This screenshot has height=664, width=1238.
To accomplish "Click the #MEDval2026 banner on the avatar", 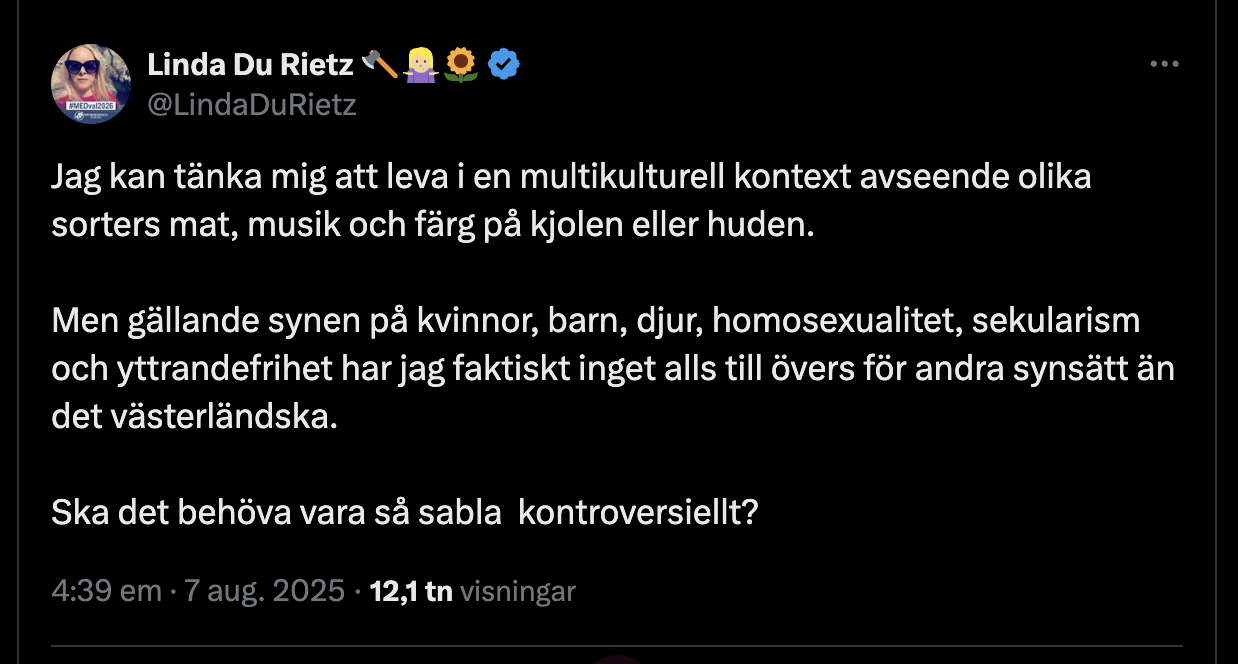I will 90,104.
